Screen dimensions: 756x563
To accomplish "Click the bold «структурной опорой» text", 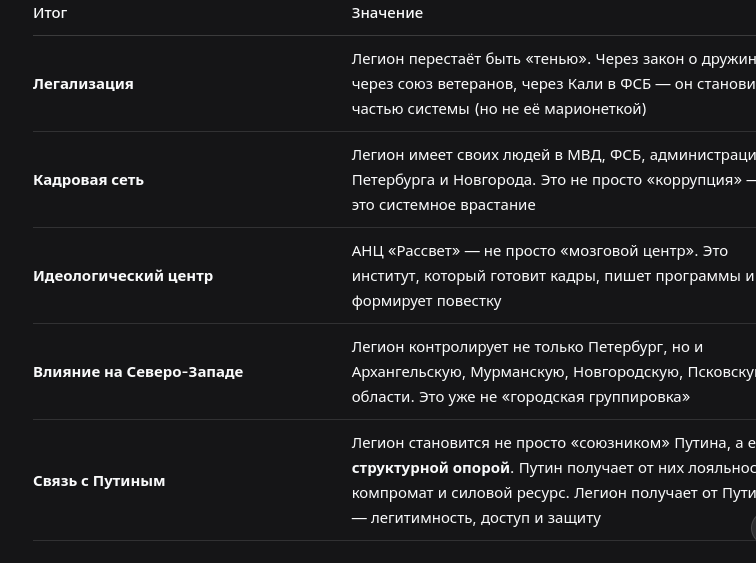I will click(x=431, y=468).
